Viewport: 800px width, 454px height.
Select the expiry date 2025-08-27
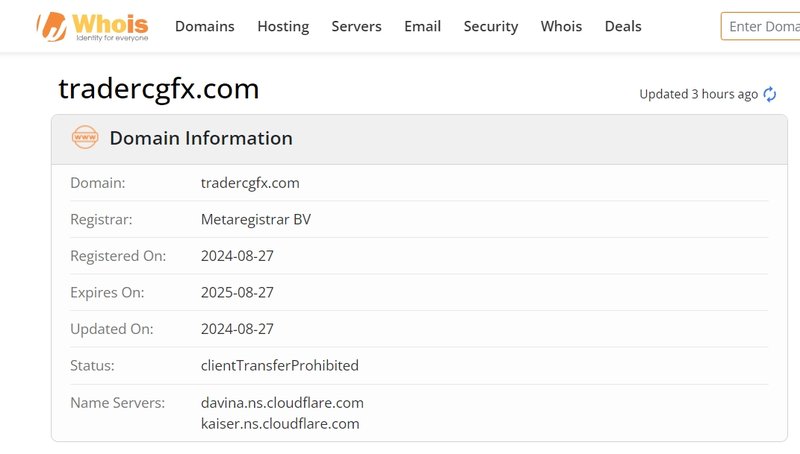237,292
